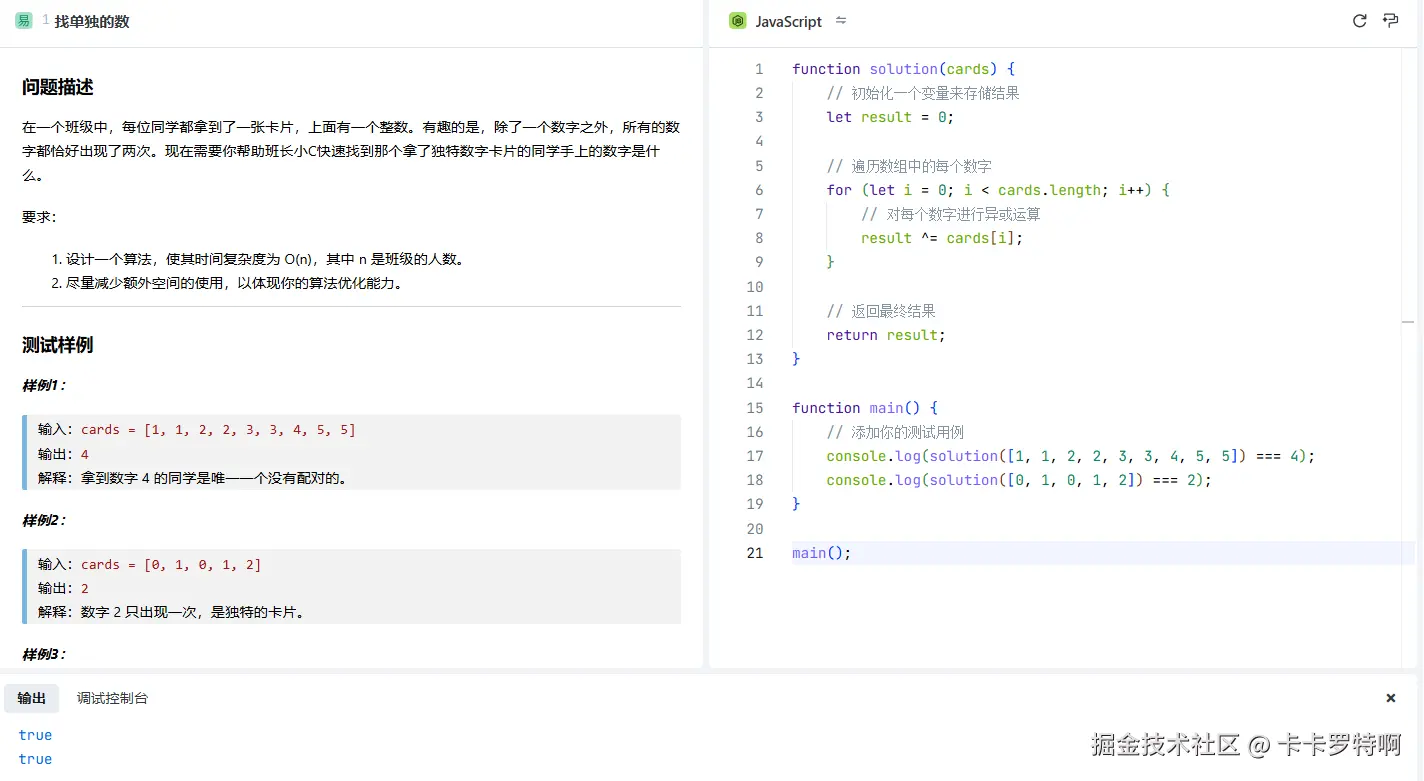Click the 测试样例 section heading
The width and height of the screenshot is (1424, 781).
[x=58, y=345]
